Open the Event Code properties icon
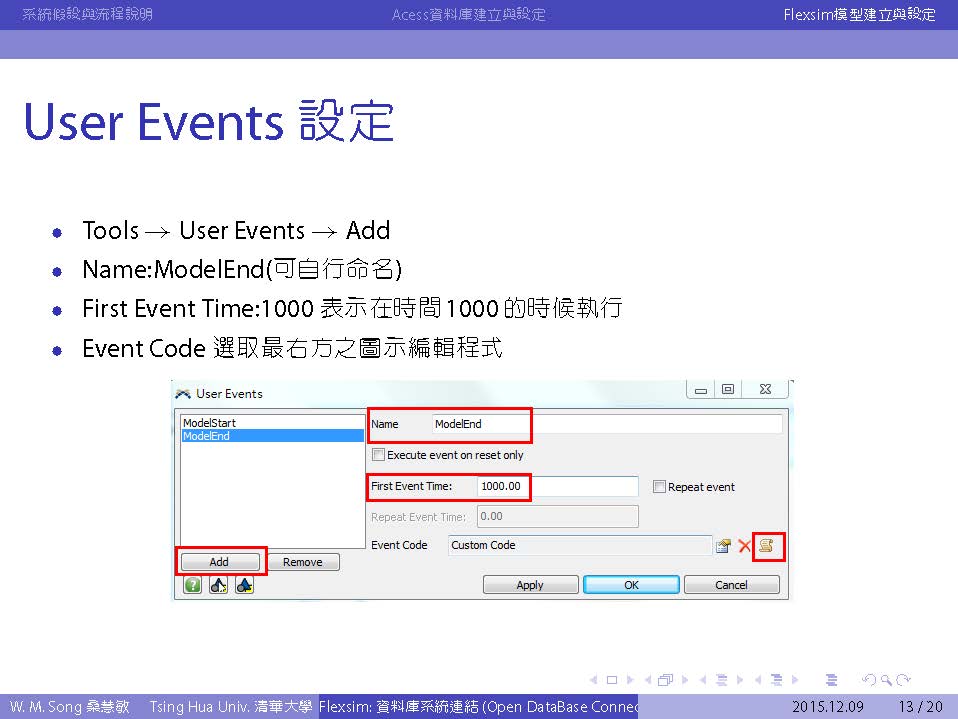 pyautogui.click(x=723, y=546)
